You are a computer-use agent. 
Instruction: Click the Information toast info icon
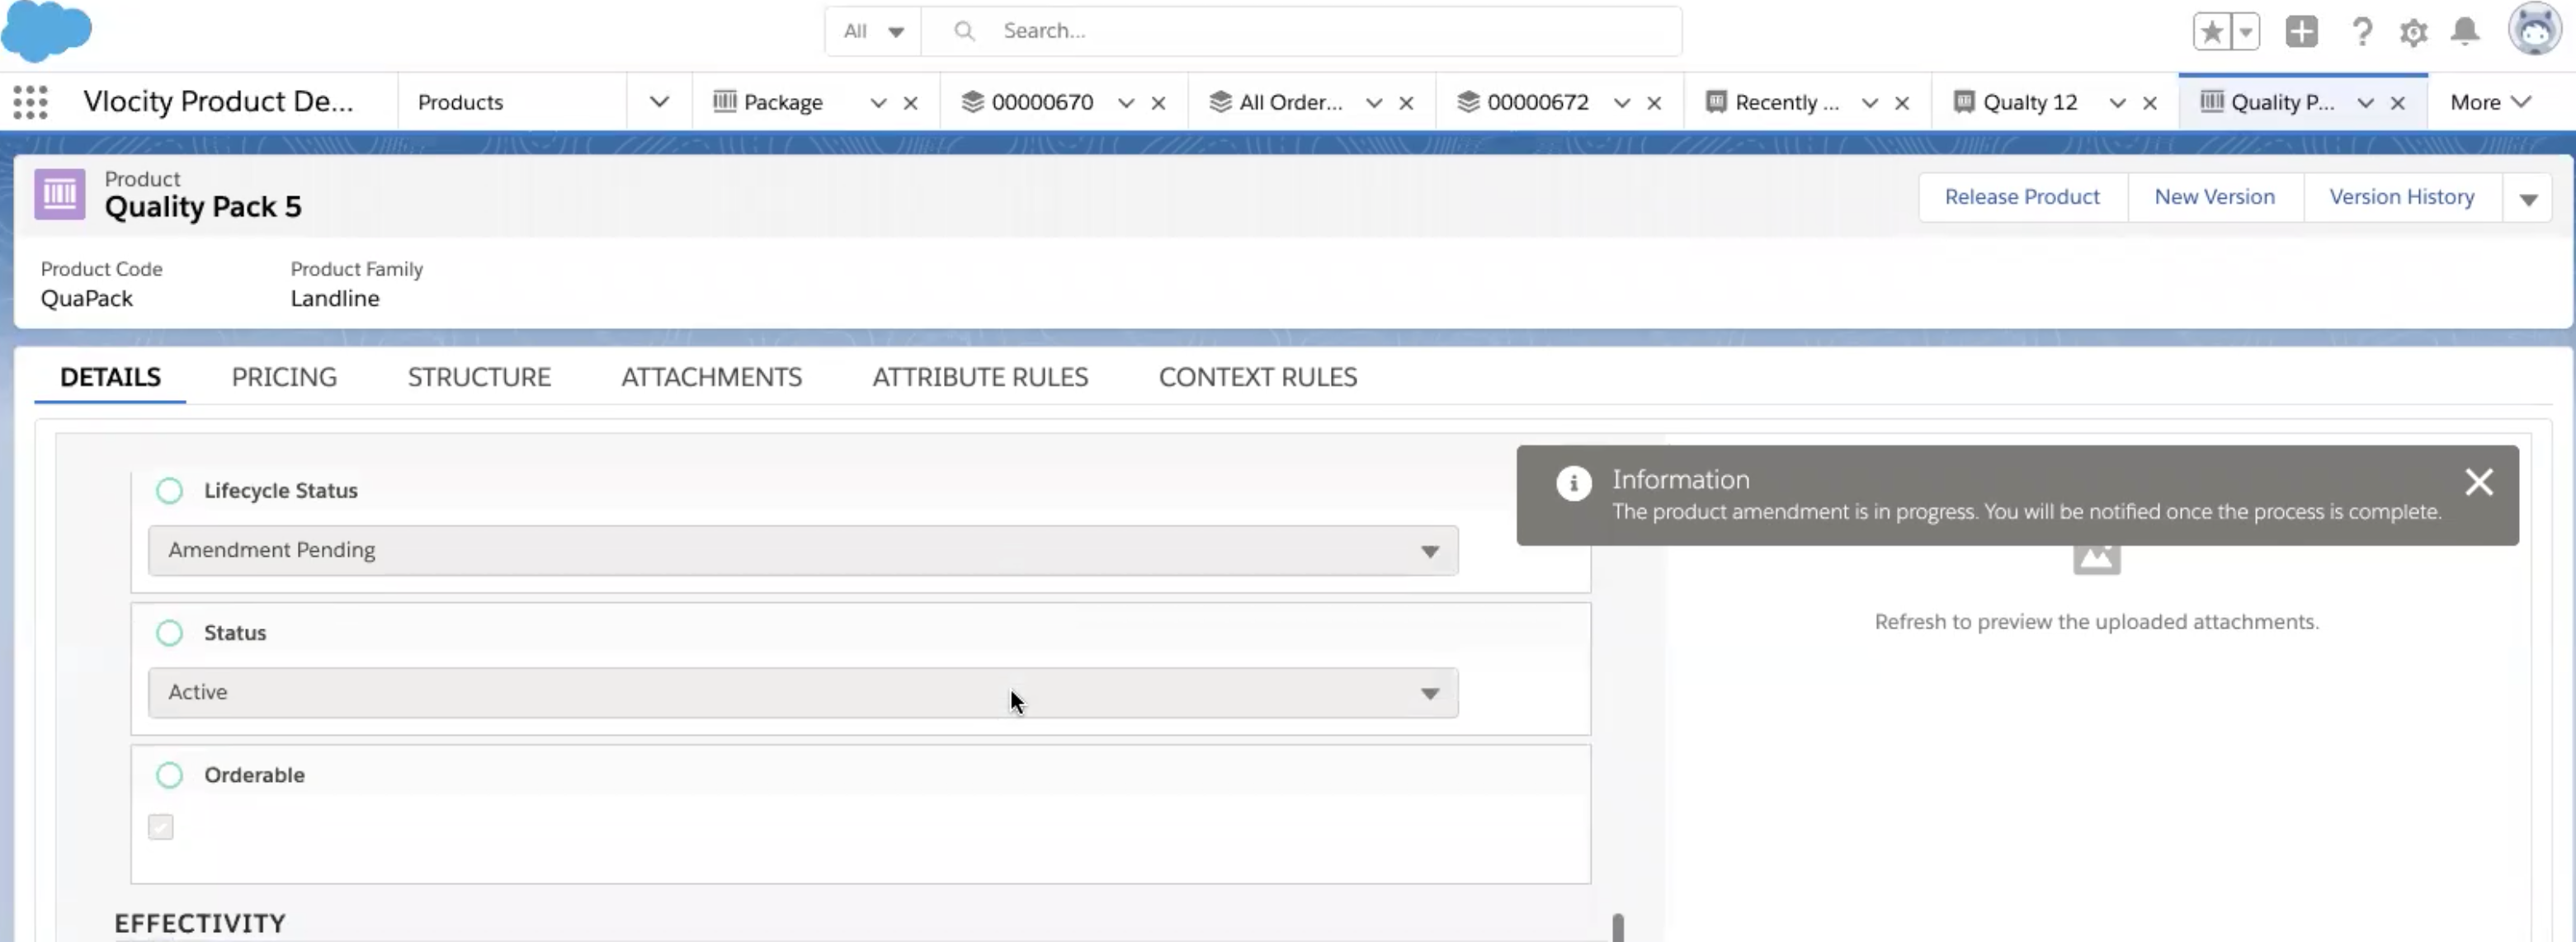click(x=1573, y=484)
